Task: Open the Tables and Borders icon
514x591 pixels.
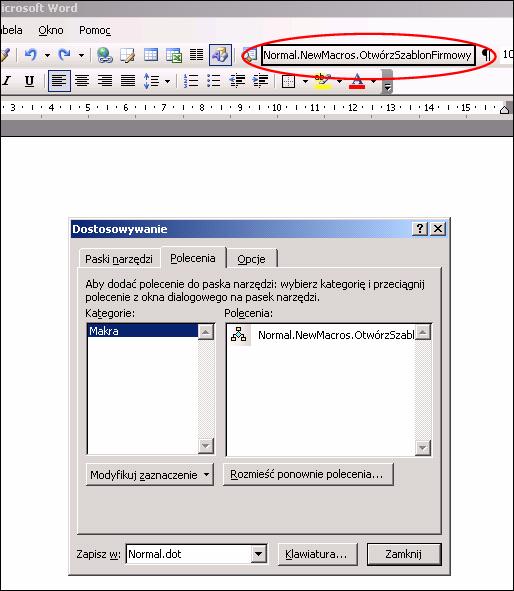Action: (x=127, y=55)
